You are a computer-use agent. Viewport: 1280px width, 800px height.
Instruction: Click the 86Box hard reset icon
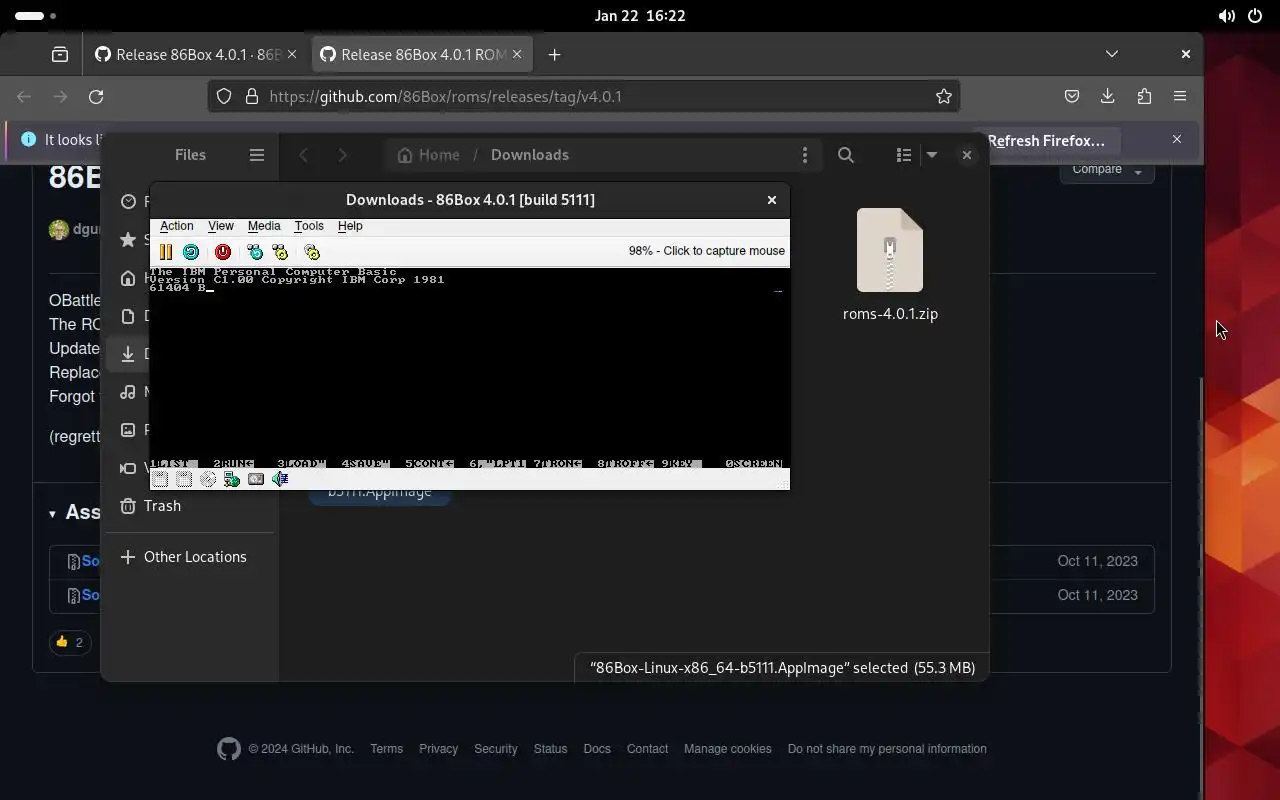tap(191, 252)
